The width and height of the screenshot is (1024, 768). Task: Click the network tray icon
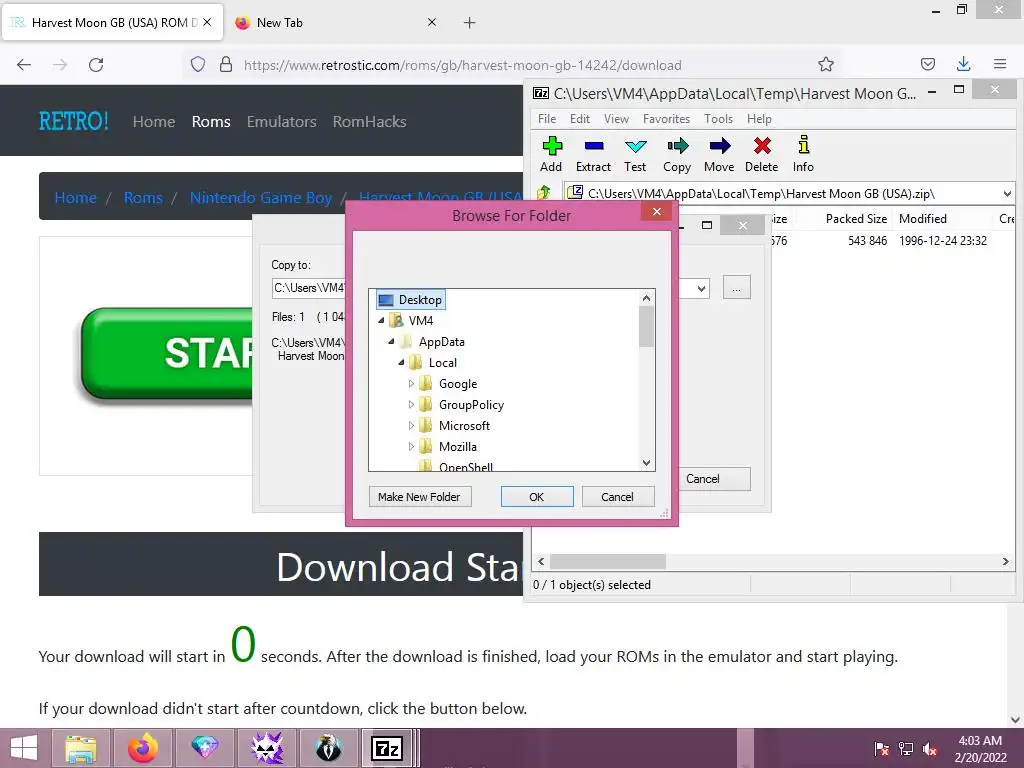pos(906,748)
